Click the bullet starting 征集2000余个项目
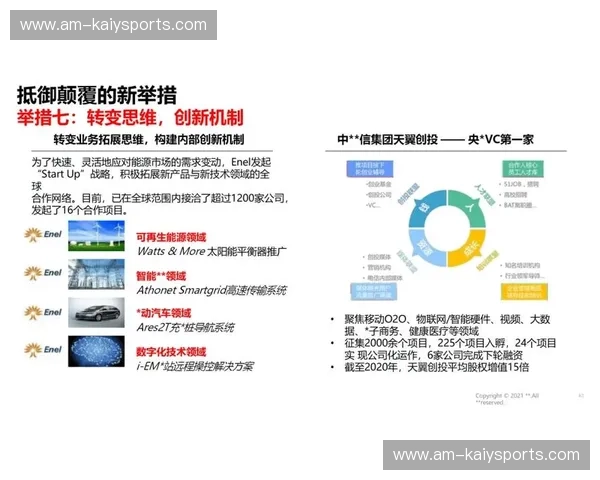This screenshot has height=480, width=600. pos(450,349)
